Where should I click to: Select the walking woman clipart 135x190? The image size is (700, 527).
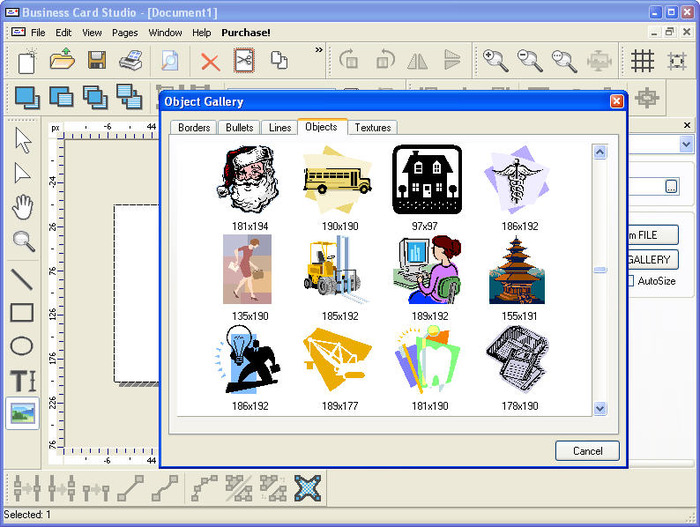247,270
